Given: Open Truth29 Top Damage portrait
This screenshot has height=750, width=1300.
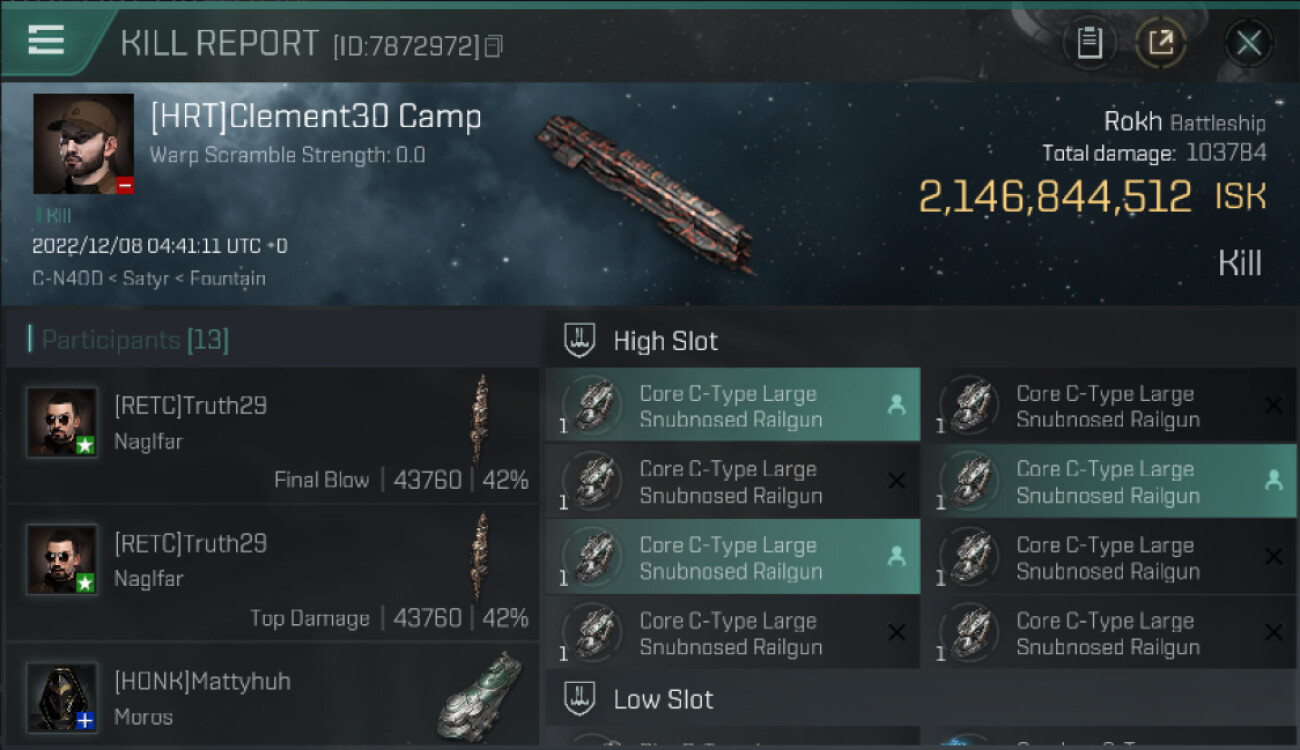Looking at the screenshot, I should point(62,560).
